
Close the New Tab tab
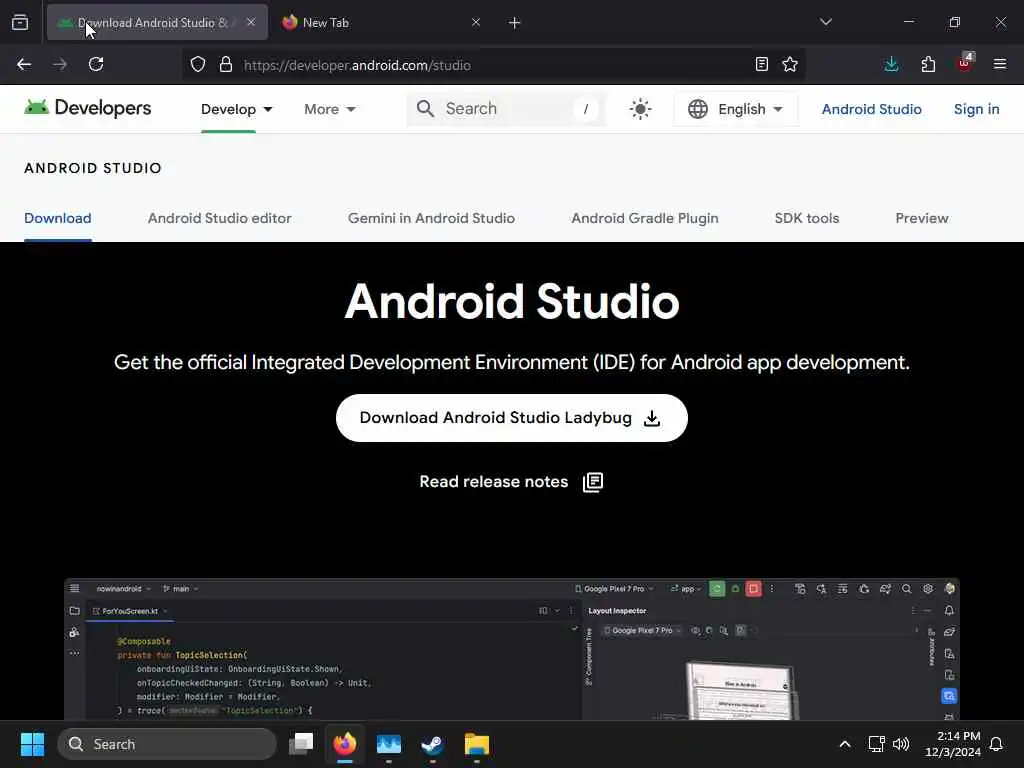(476, 22)
